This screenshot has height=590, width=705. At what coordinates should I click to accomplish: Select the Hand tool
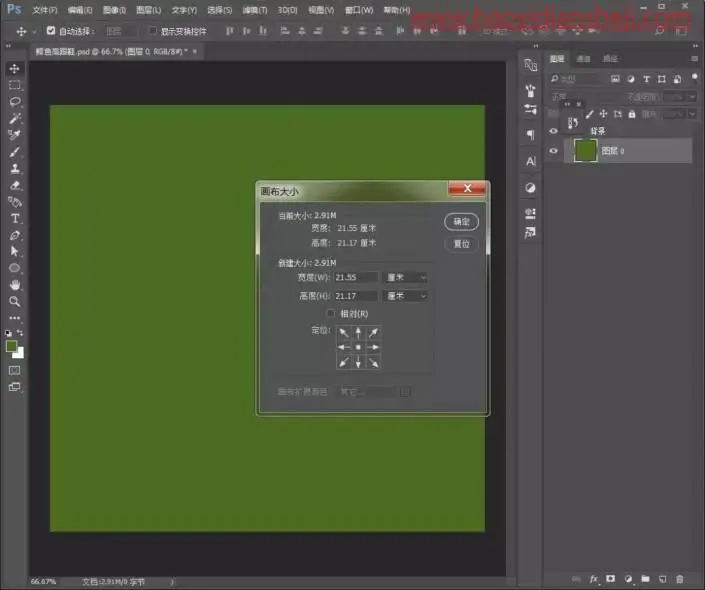click(x=14, y=285)
